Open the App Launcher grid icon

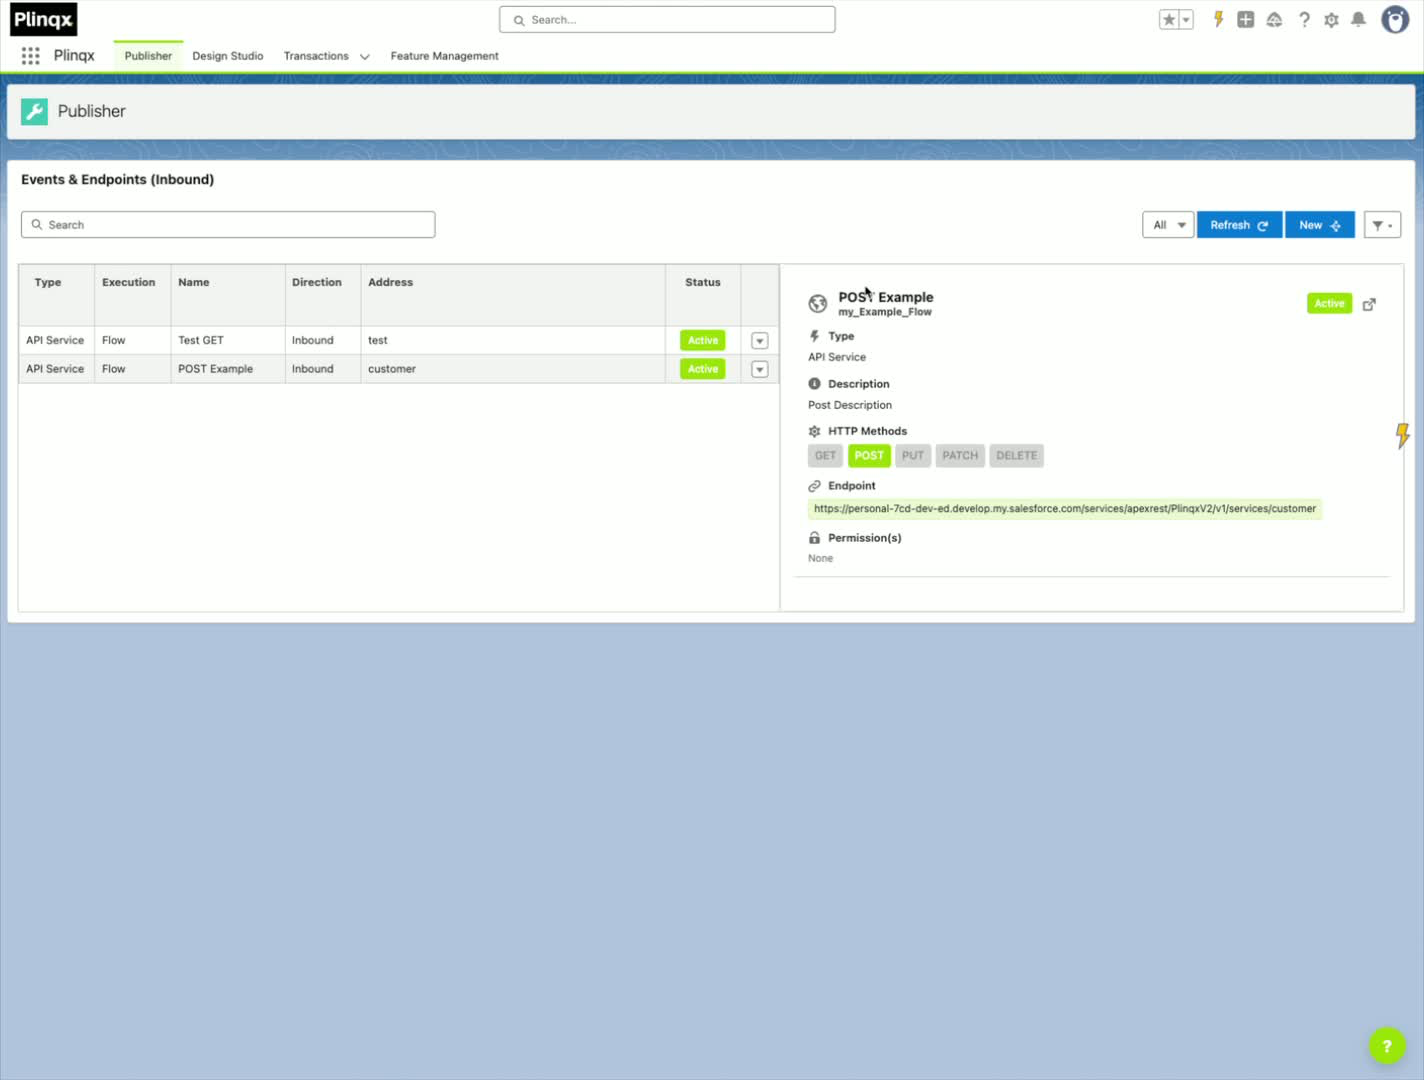(31, 56)
